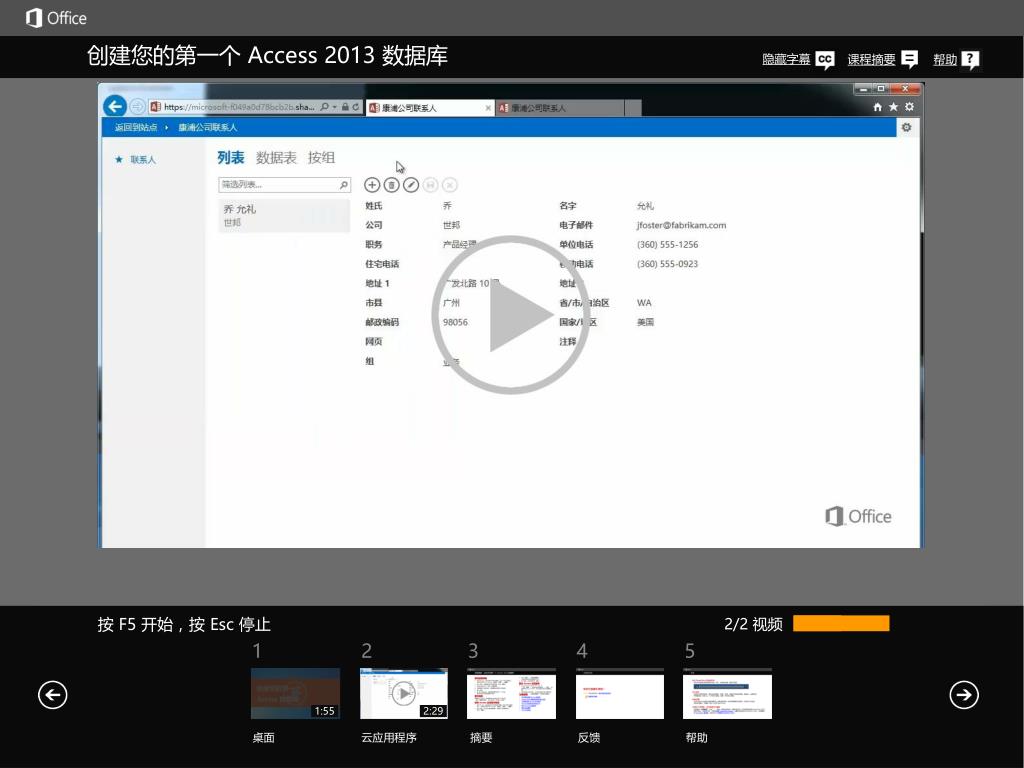Image resolution: width=1024 pixels, height=768 pixels.
Task: Select thumbnail 1 桌面 video
Action: [295, 693]
